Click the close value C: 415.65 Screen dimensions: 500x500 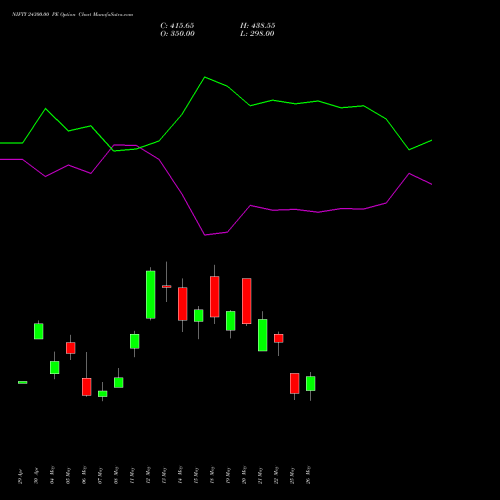(x=177, y=26)
